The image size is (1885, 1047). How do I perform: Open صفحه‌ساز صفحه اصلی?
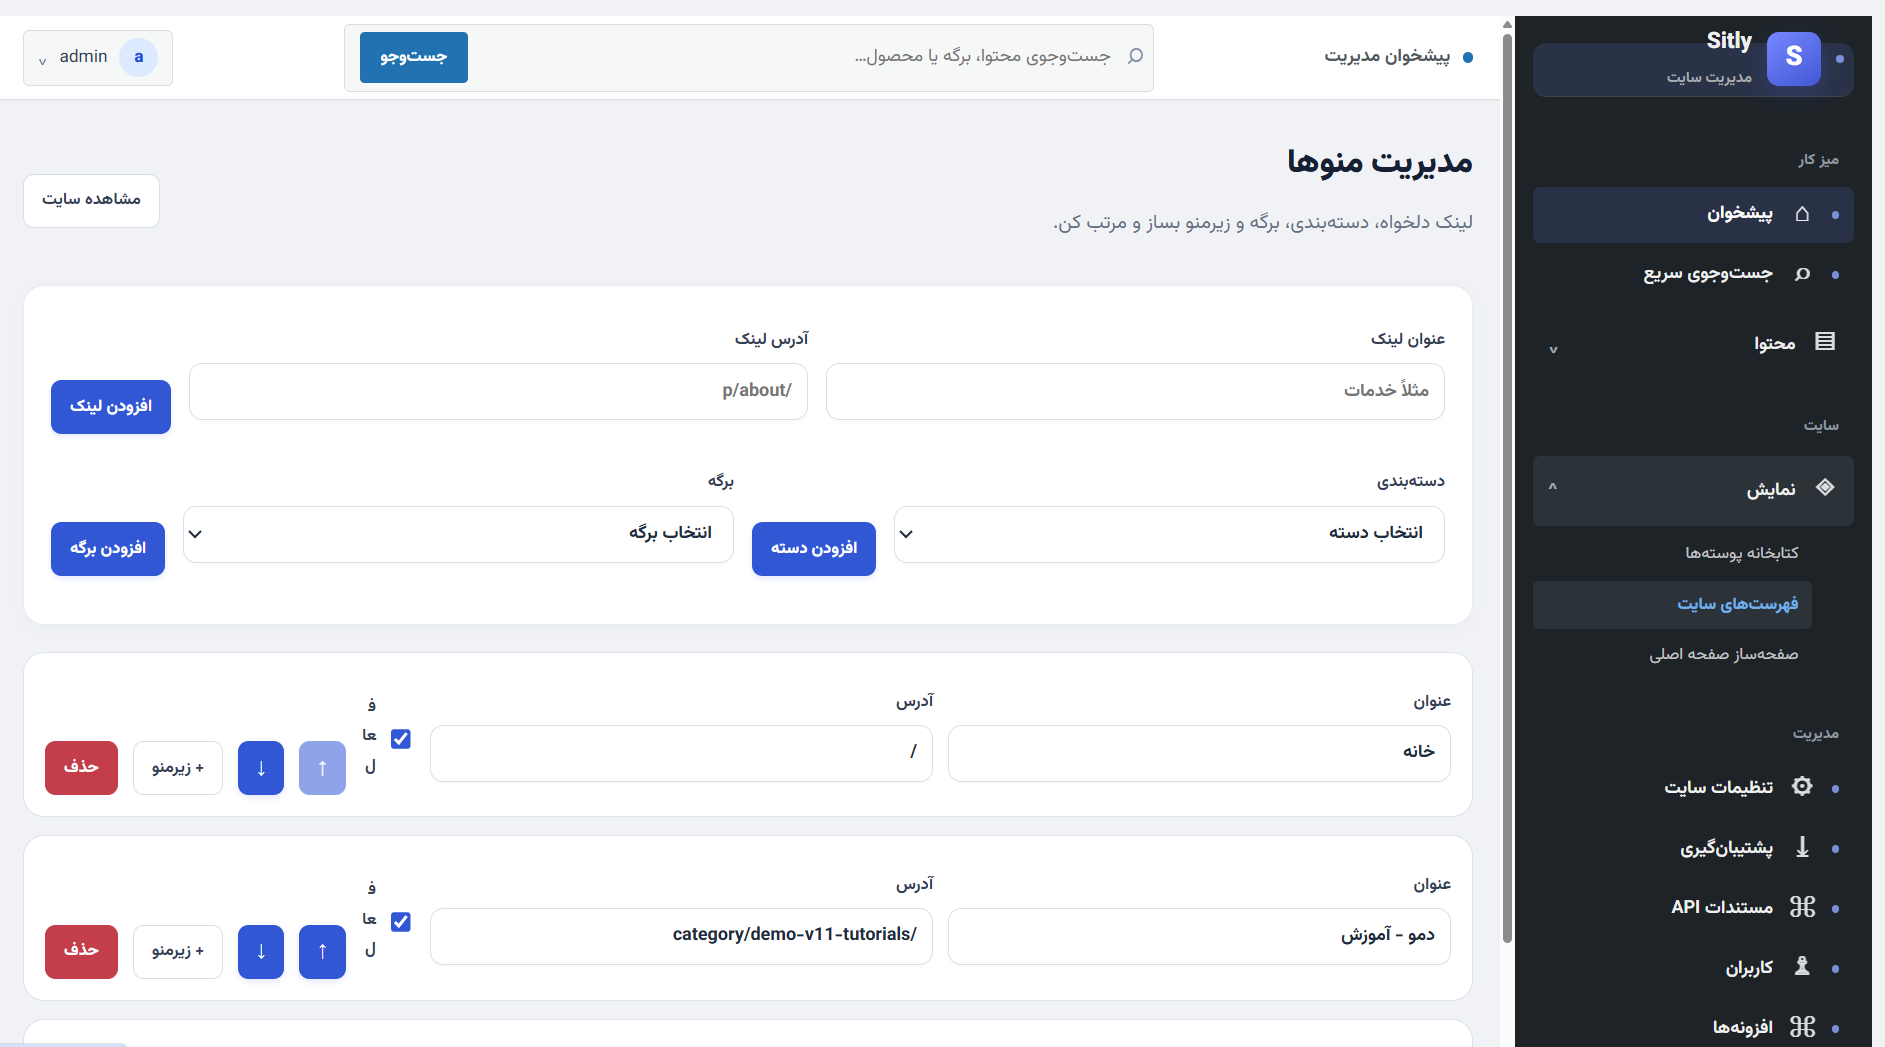(1724, 654)
